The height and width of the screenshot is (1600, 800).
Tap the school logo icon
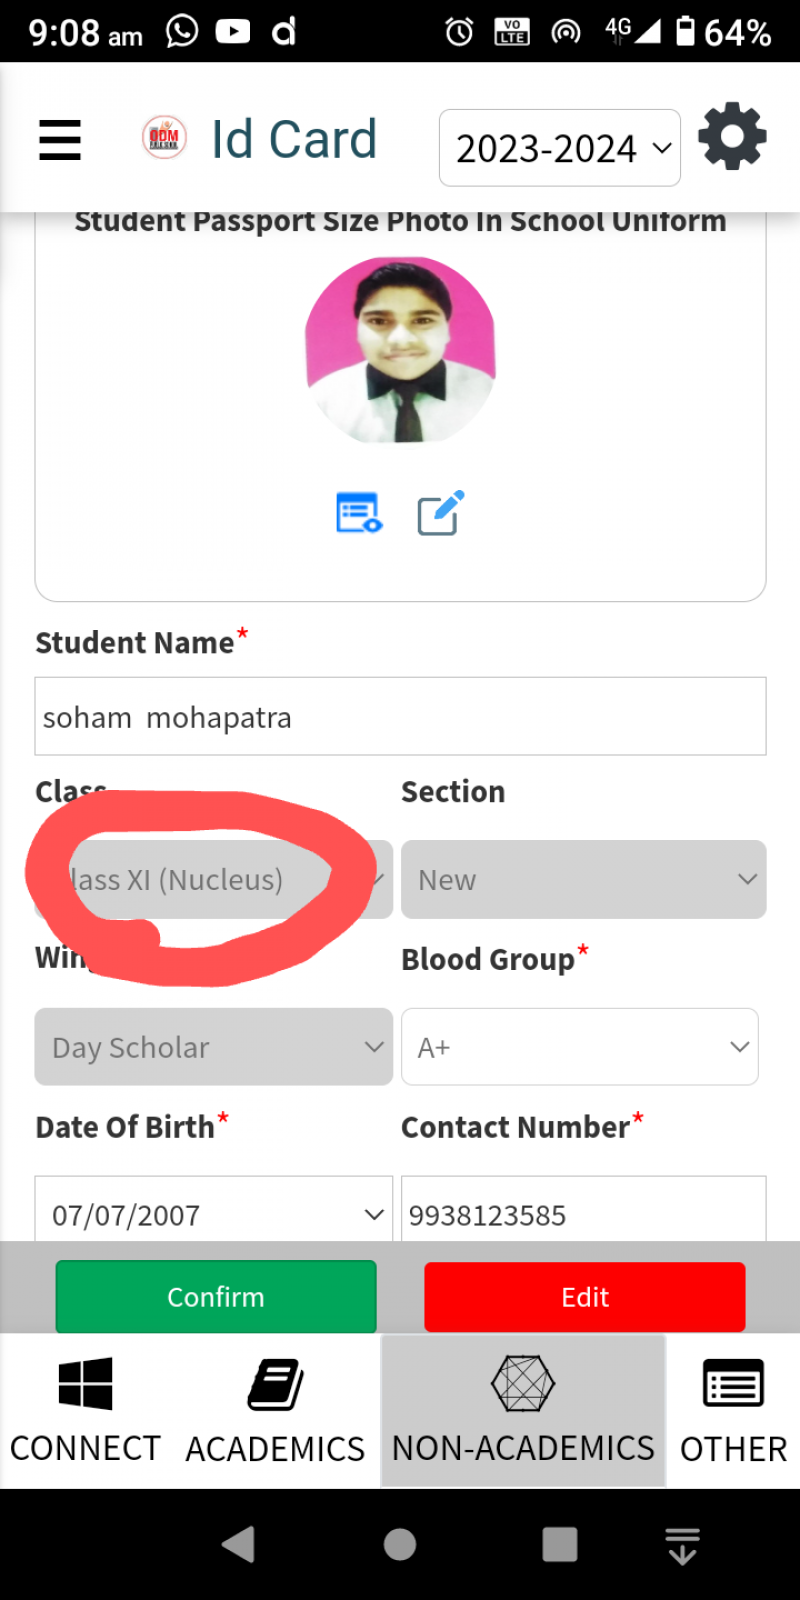pyautogui.click(x=164, y=138)
